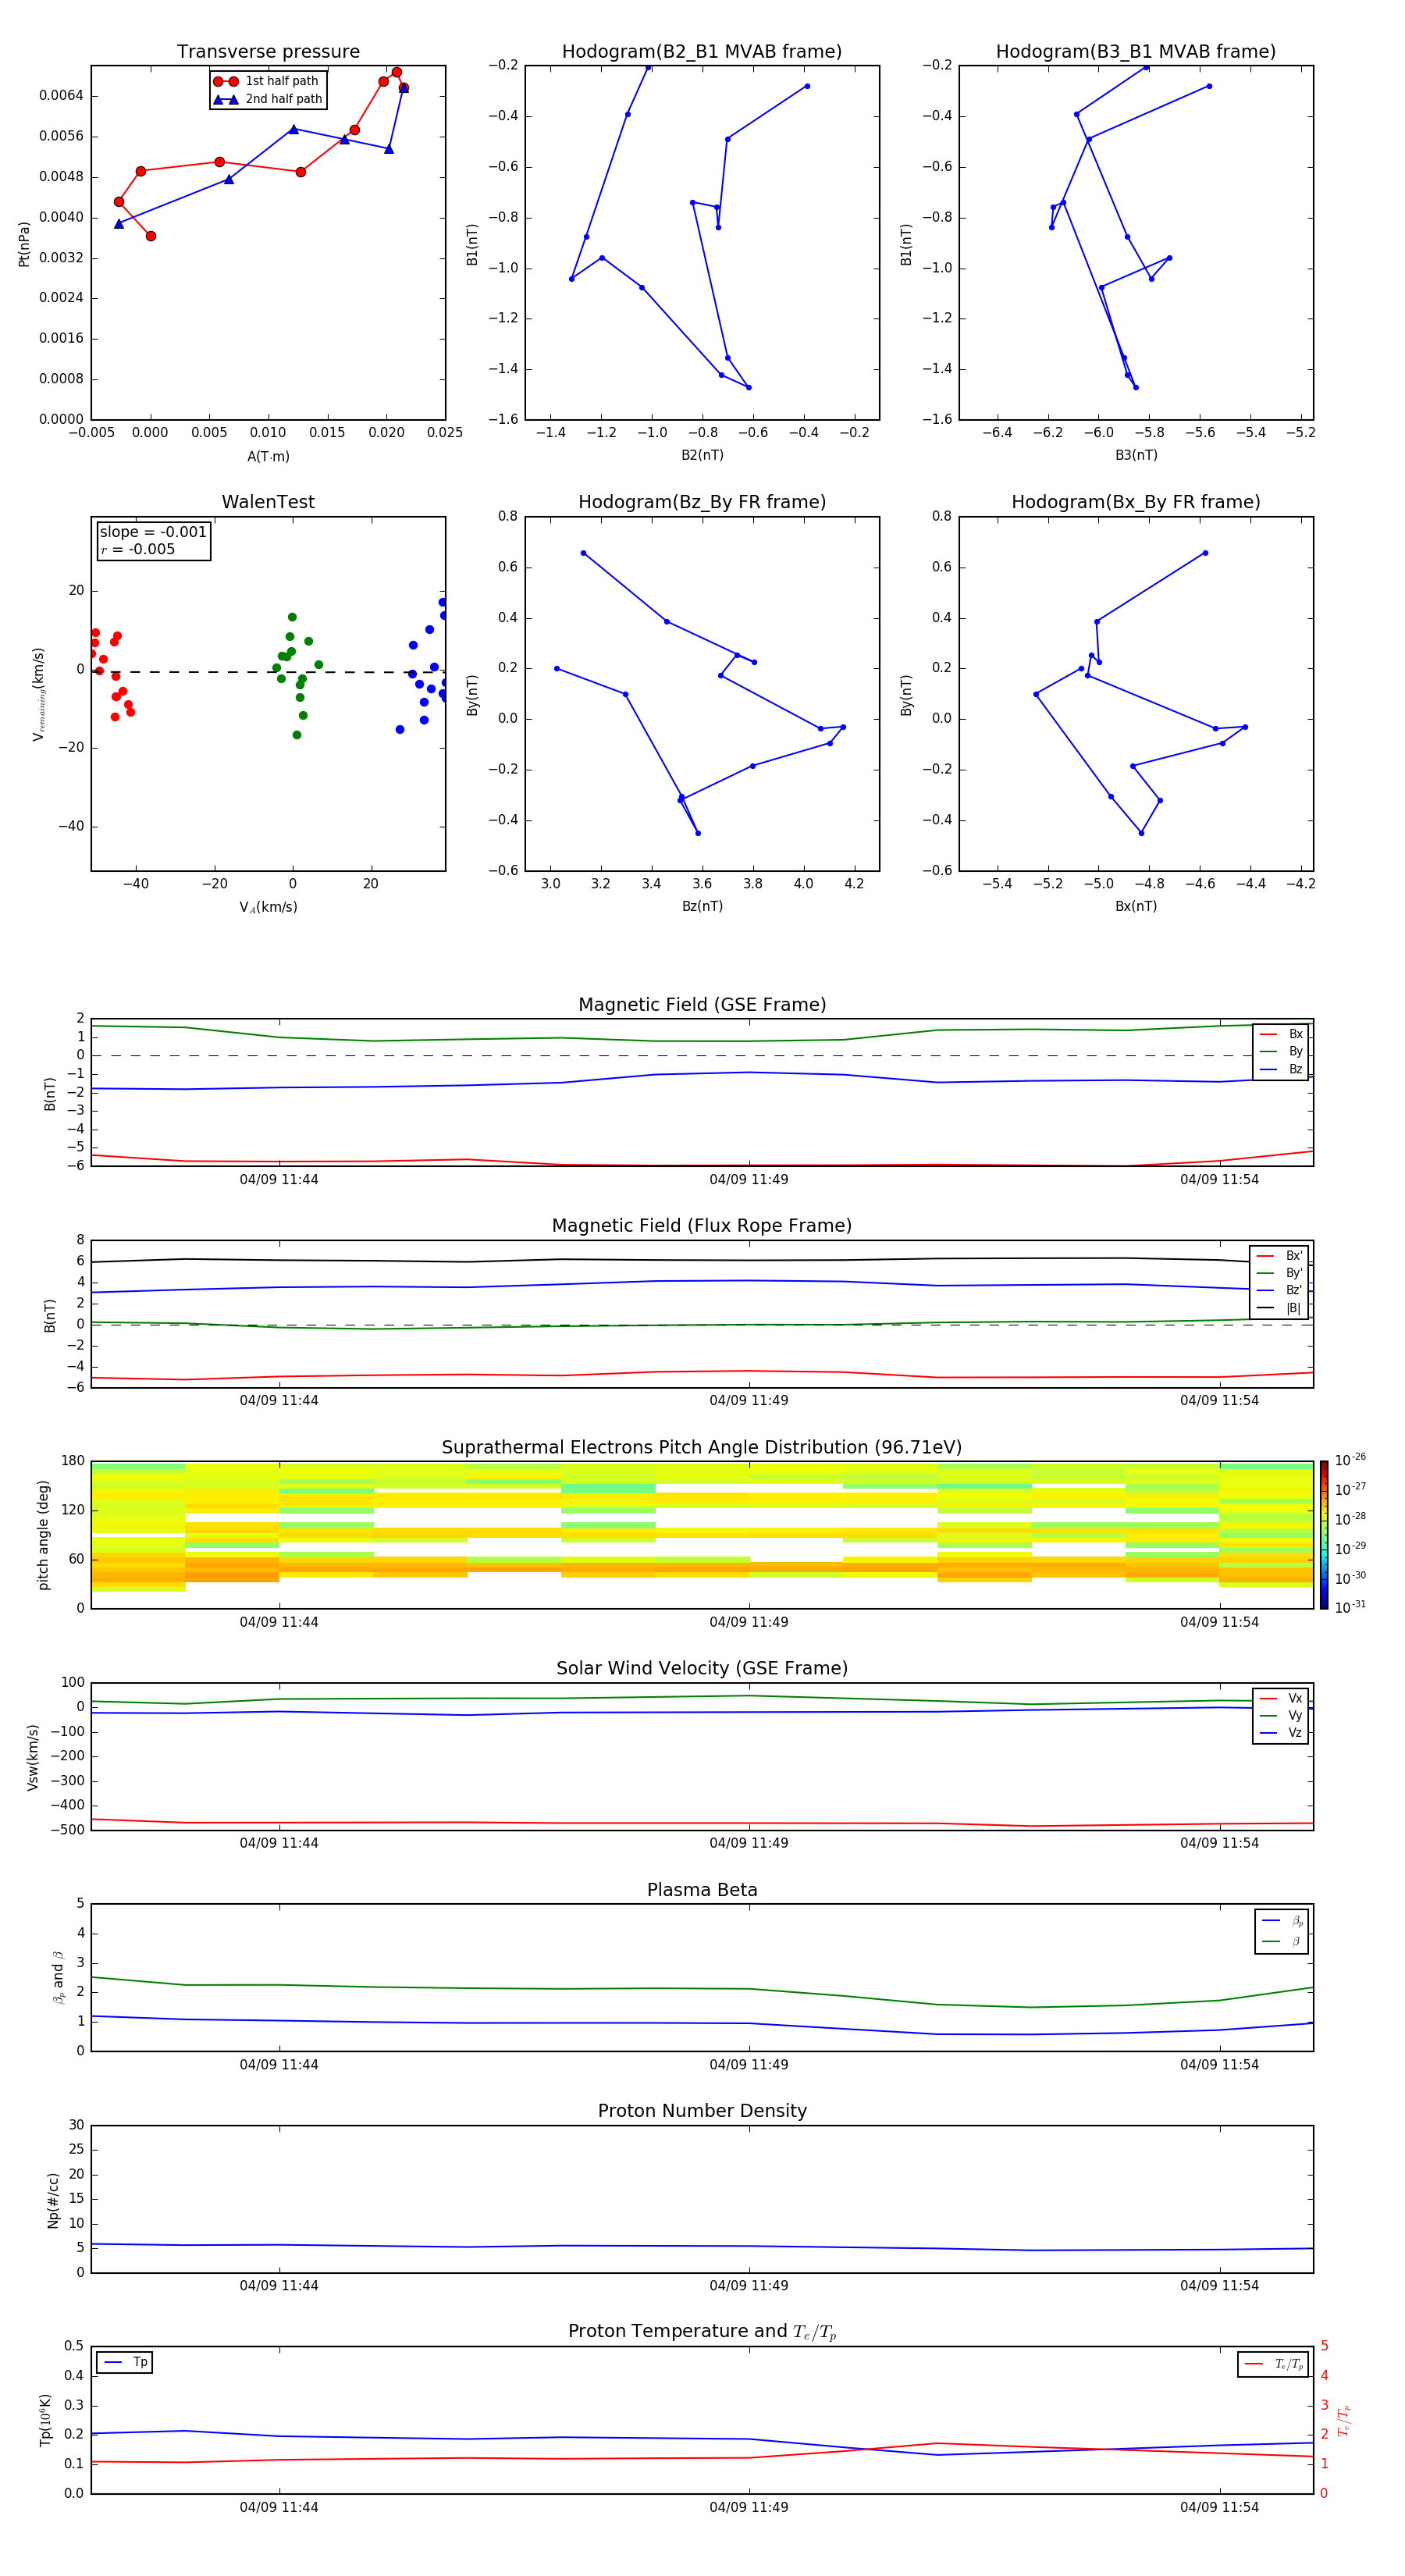Click the "Hodogram(B2_B1 MVAB frame)" title
This screenshot has width=1405, height=2576.
click(702, 52)
